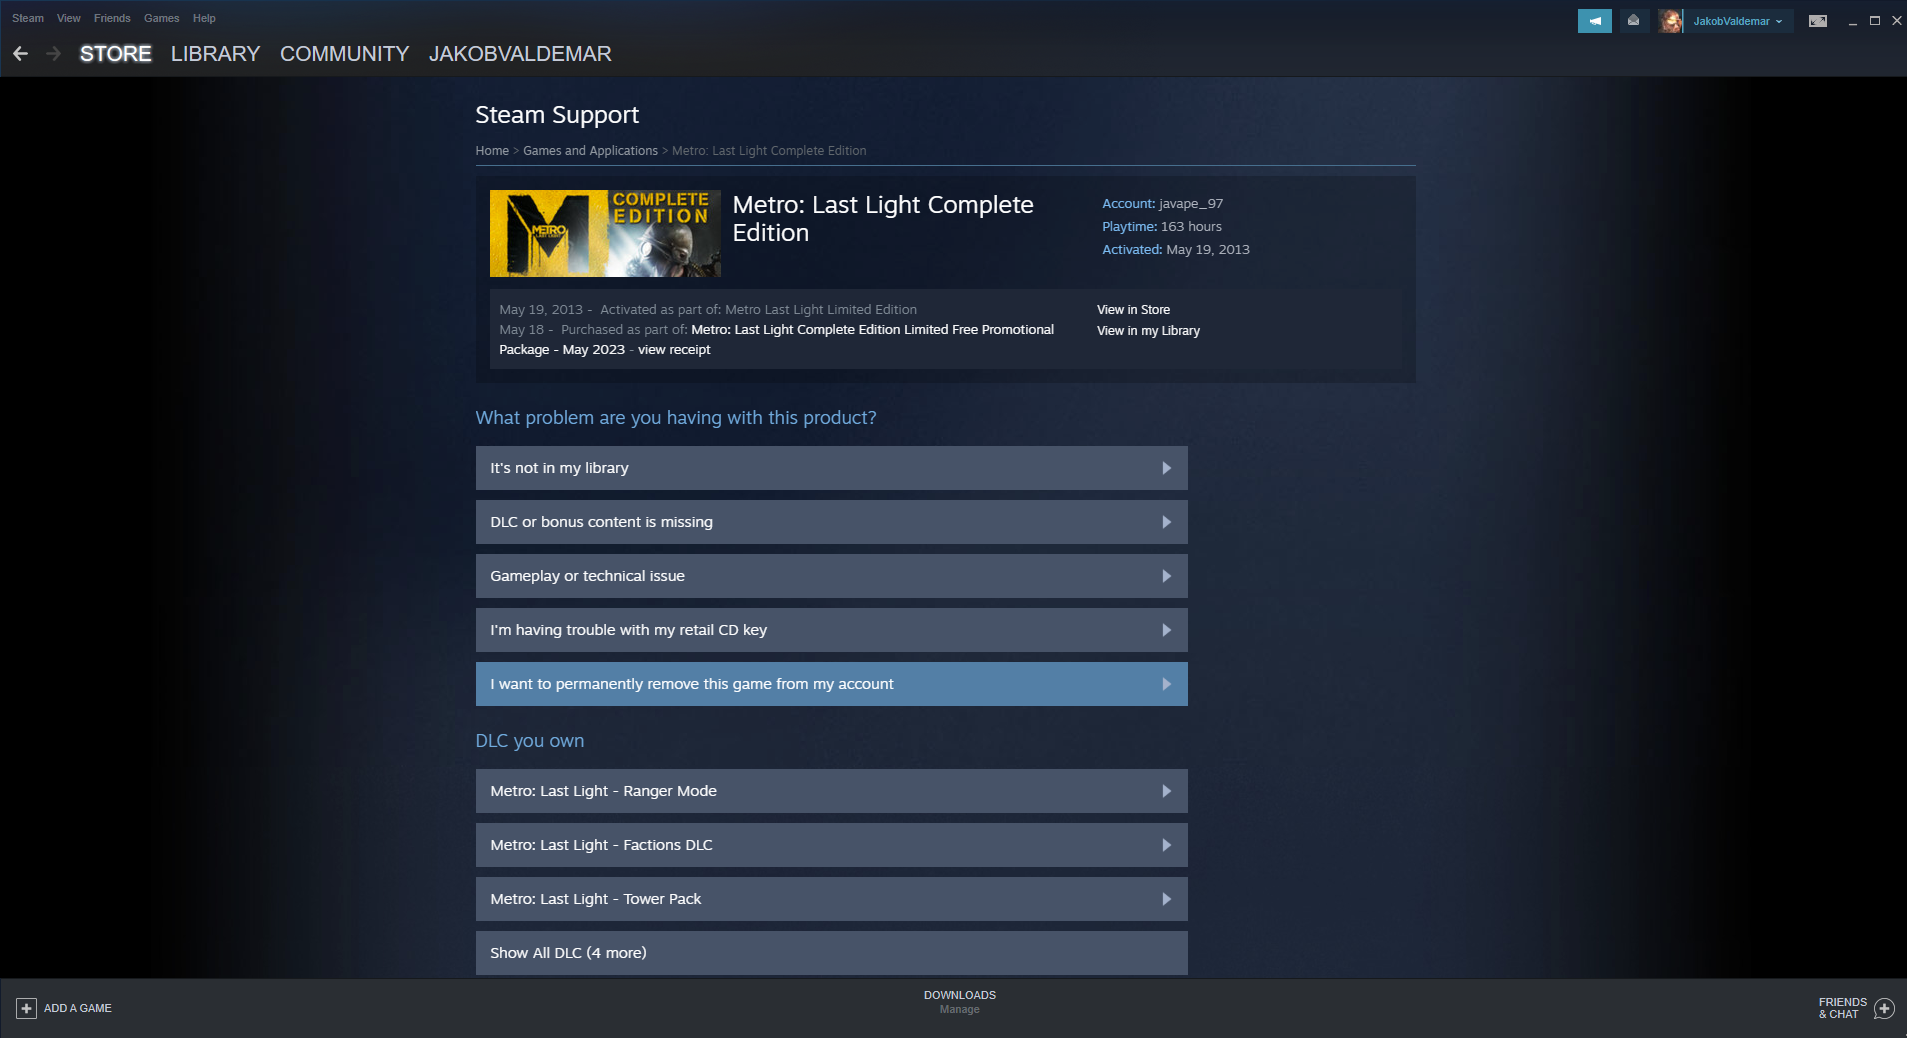
Task: Select "DLC or bonus content is missing"
Action: pyautogui.click(x=832, y=522)
